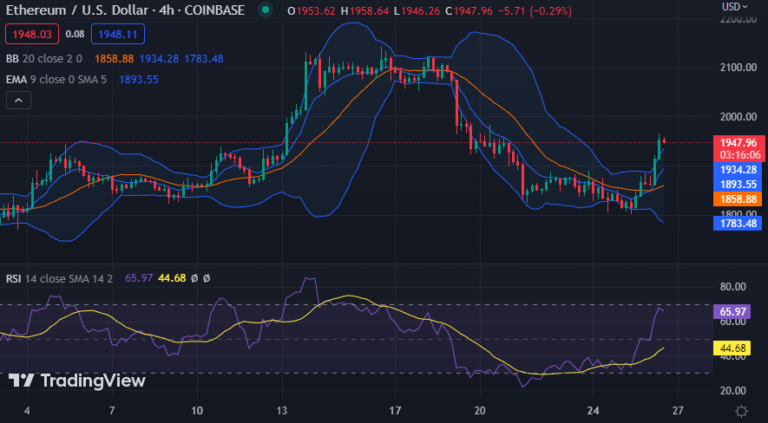Click the BB basis value 1858.88 in legend
Screen dimensions: 768x423
[114, 59]
